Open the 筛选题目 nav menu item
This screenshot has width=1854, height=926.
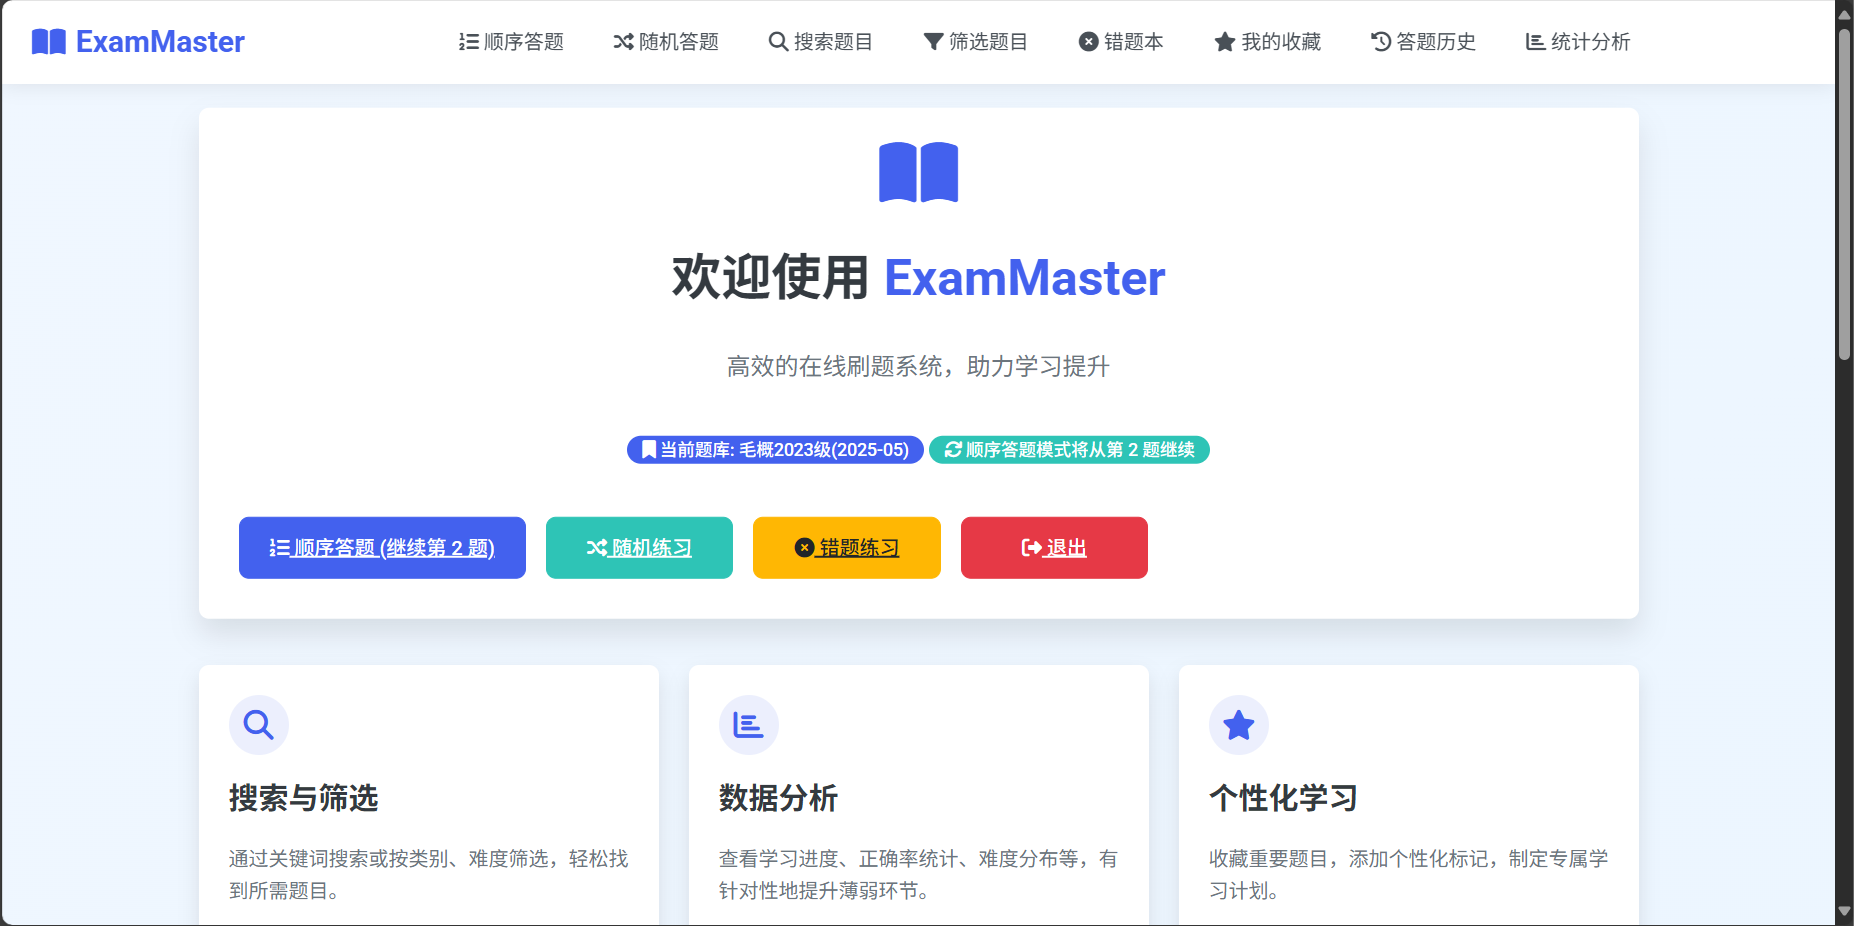976,42
